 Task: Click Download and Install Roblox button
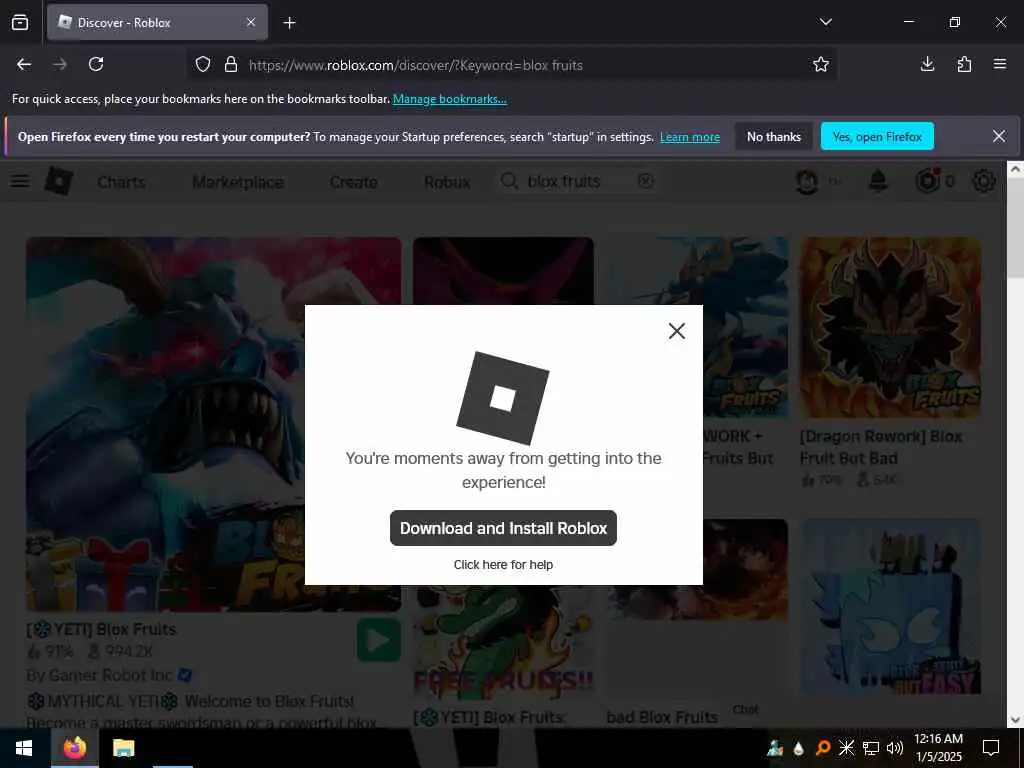pyautogui.click(x=503, y=528)
